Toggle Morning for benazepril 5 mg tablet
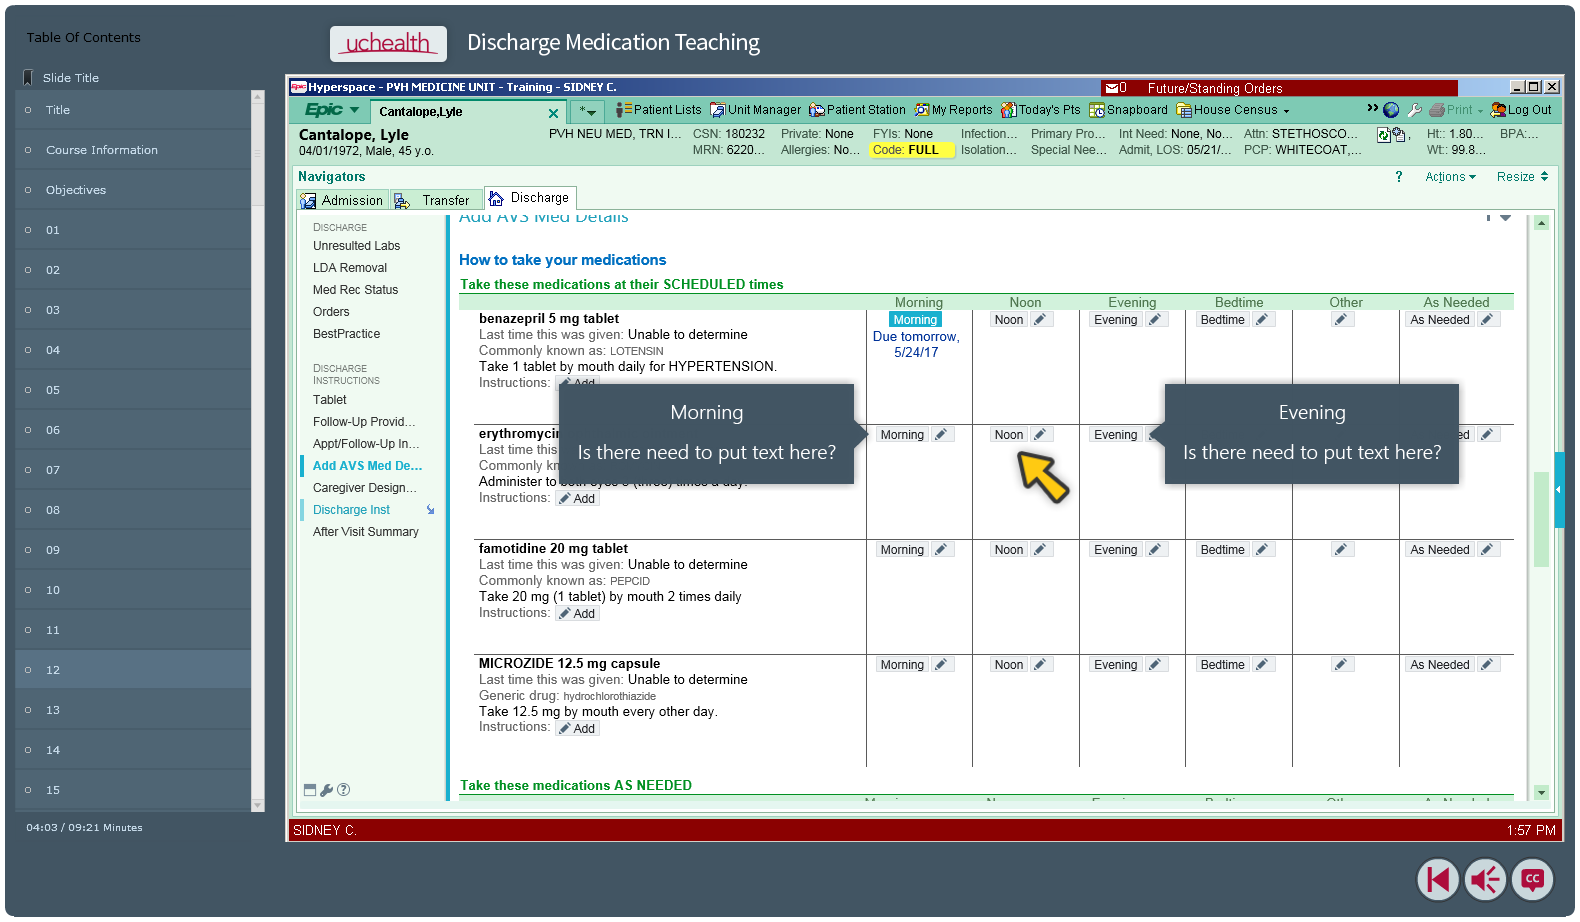 [x=915, y=320]
